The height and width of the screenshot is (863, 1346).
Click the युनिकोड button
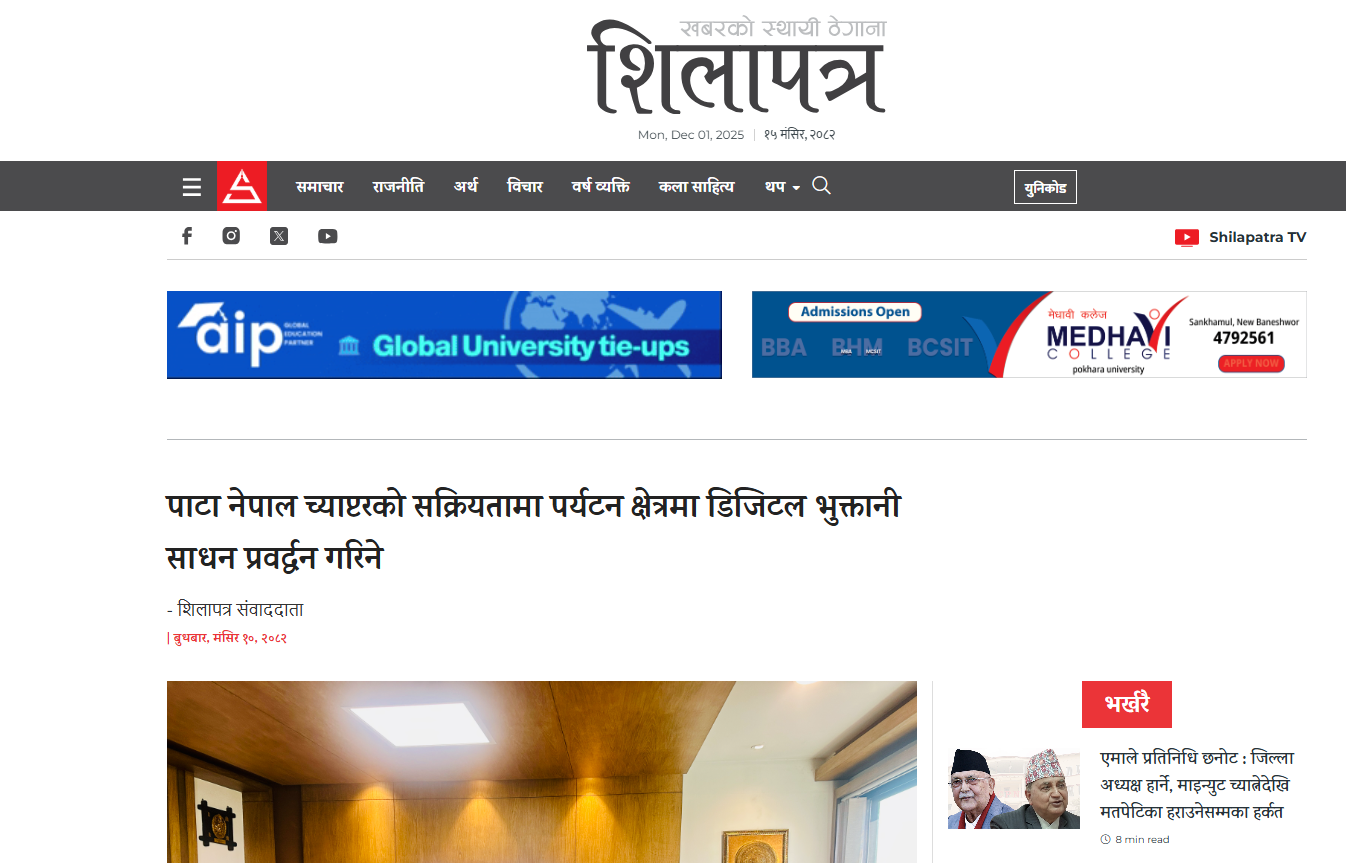[1045, 187]
